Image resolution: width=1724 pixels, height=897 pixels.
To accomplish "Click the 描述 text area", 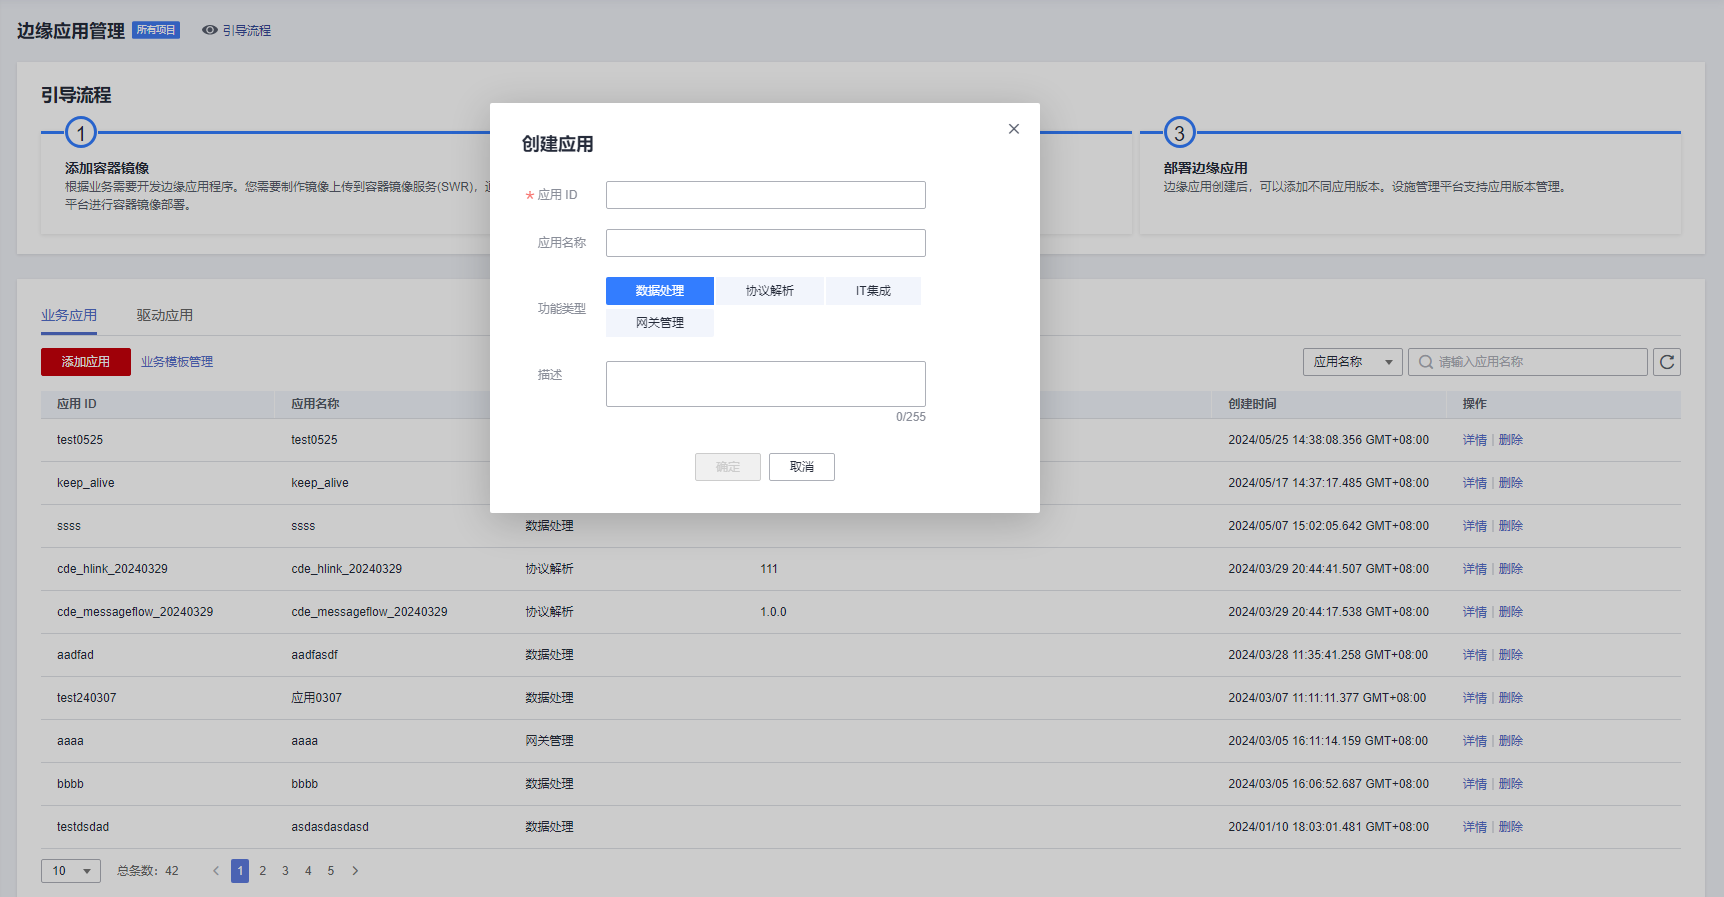I will click(765, 384).
